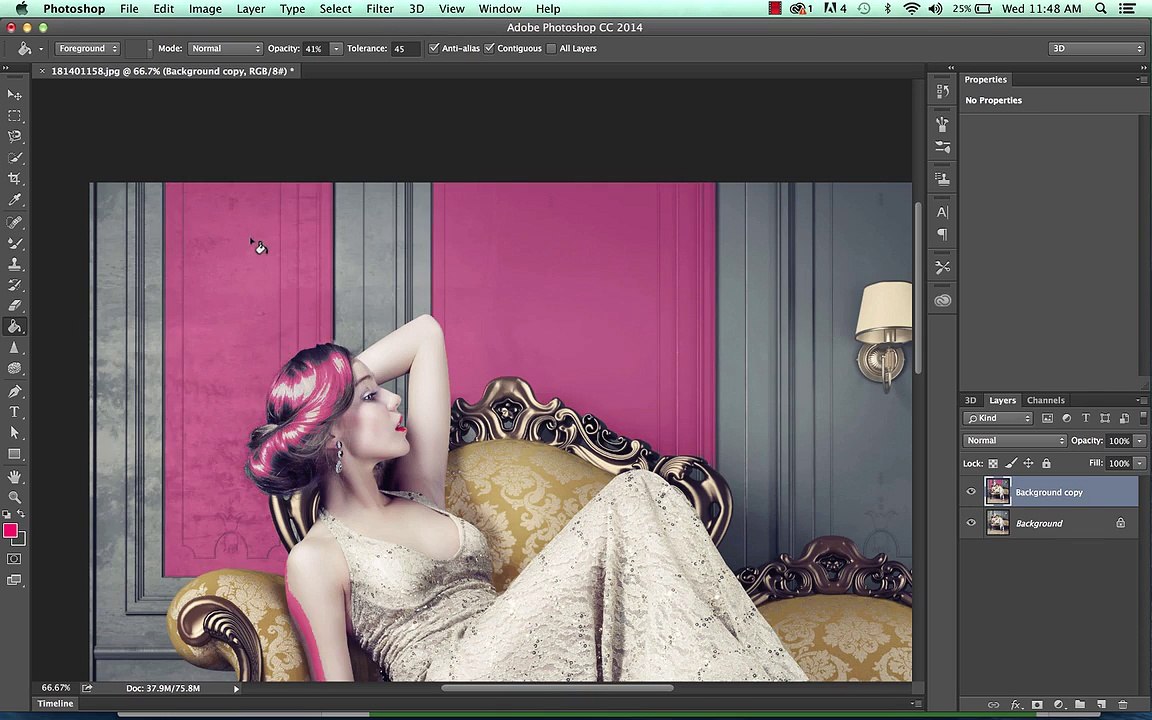Enable the All Layers checkbox
Image resolution: width=1152 pixels, height=720 pixels.
551,48
